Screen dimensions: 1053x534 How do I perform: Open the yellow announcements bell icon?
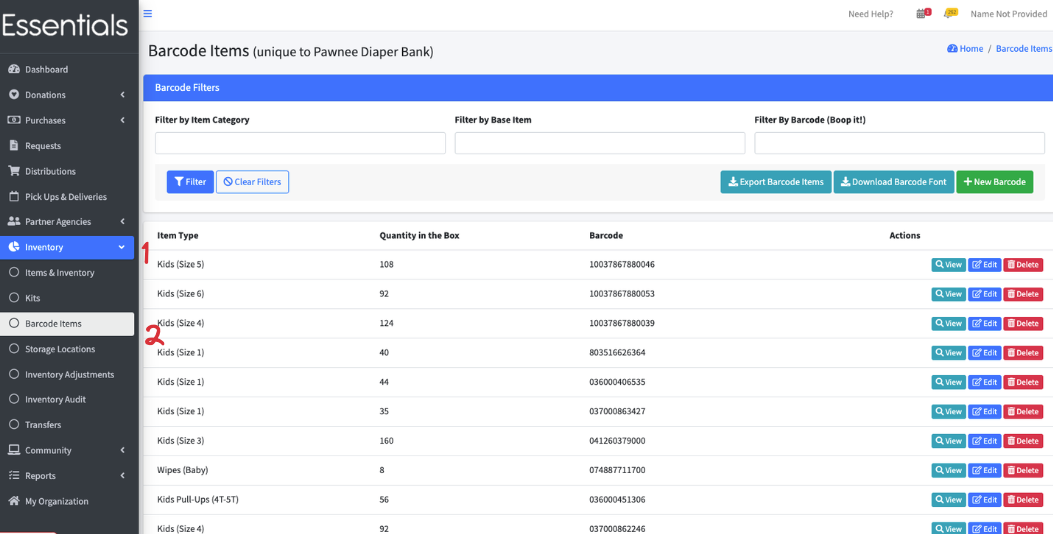(950, 13)
